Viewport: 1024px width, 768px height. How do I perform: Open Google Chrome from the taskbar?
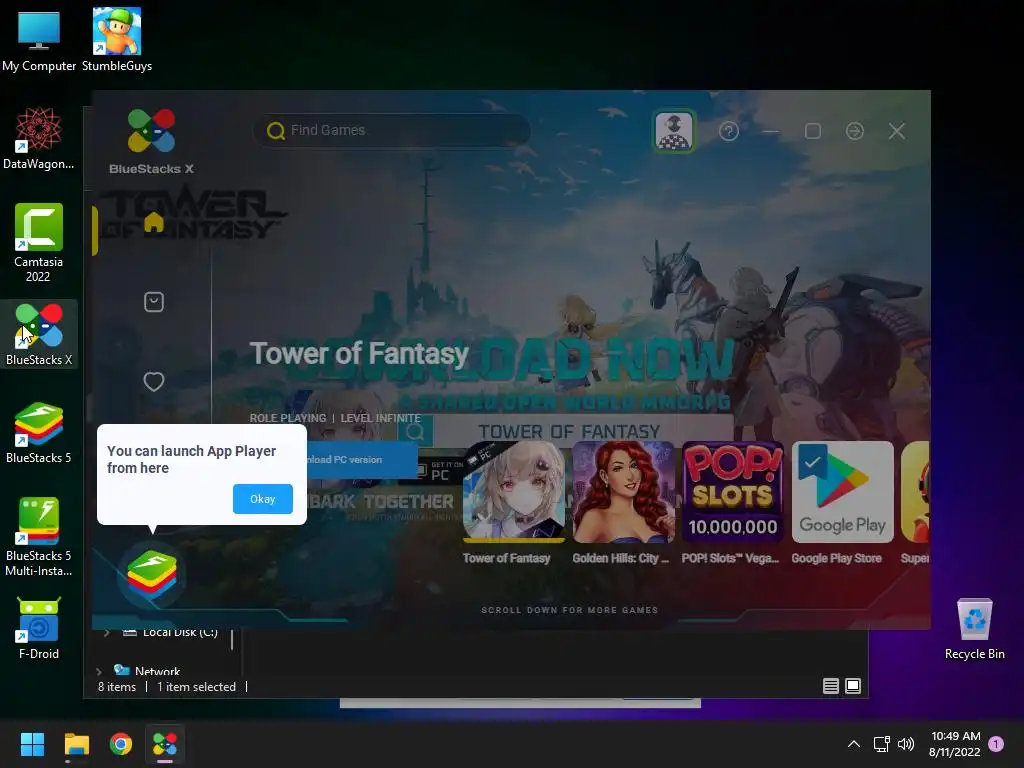(x=121, y=744)
